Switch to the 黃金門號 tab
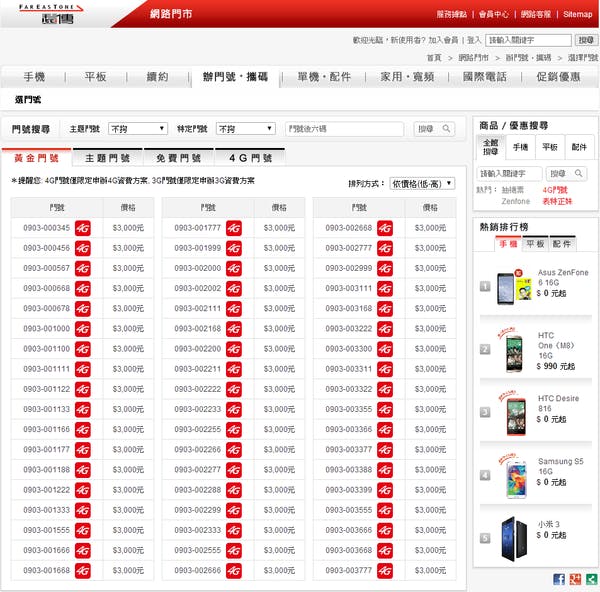This screenshot has height=592, width=600. (36, 158)
